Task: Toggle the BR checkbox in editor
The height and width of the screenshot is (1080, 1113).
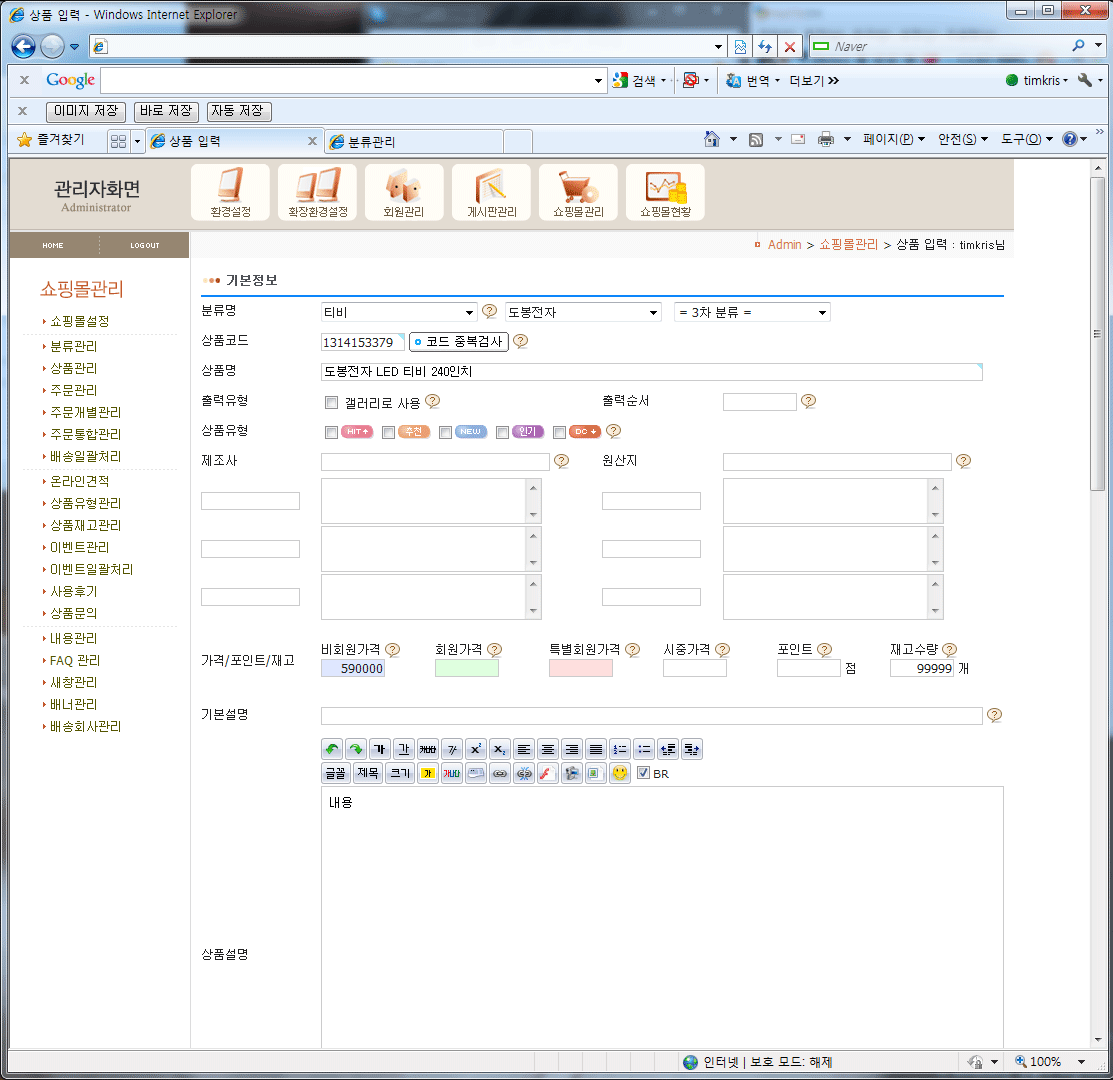Action: pos(643,773)
